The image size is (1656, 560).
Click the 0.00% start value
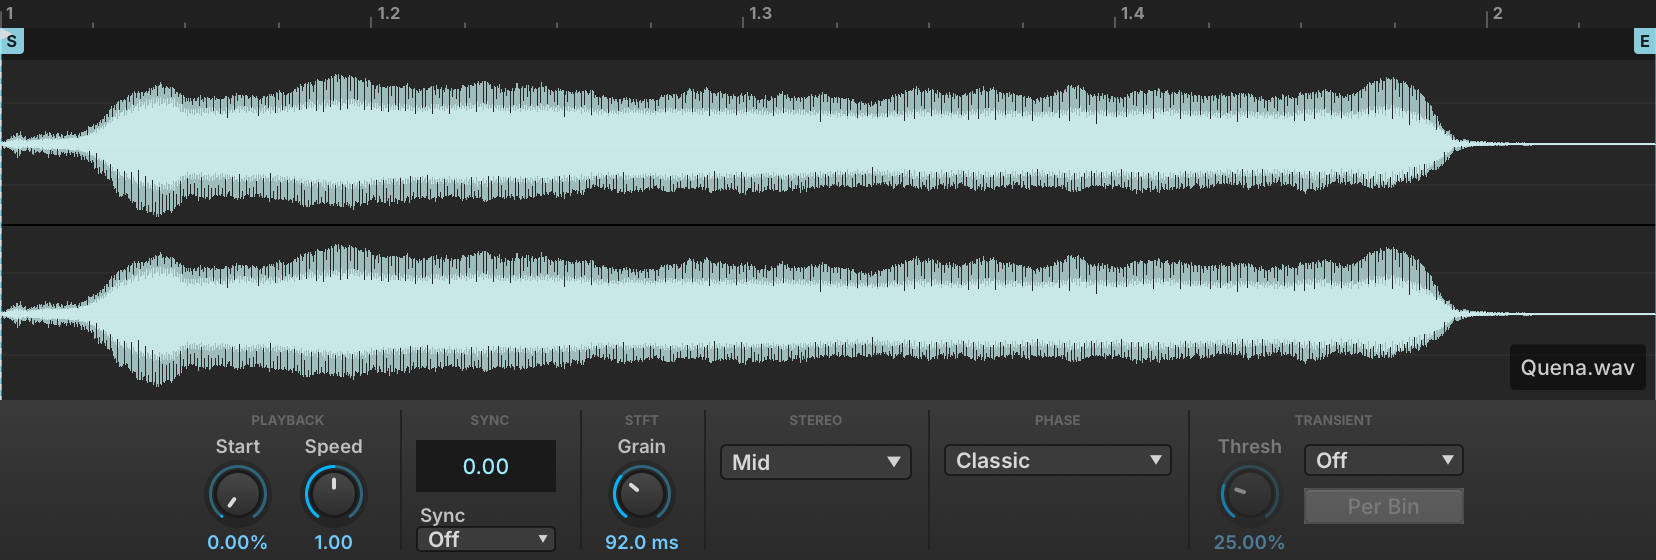click(x=237, y=542)
